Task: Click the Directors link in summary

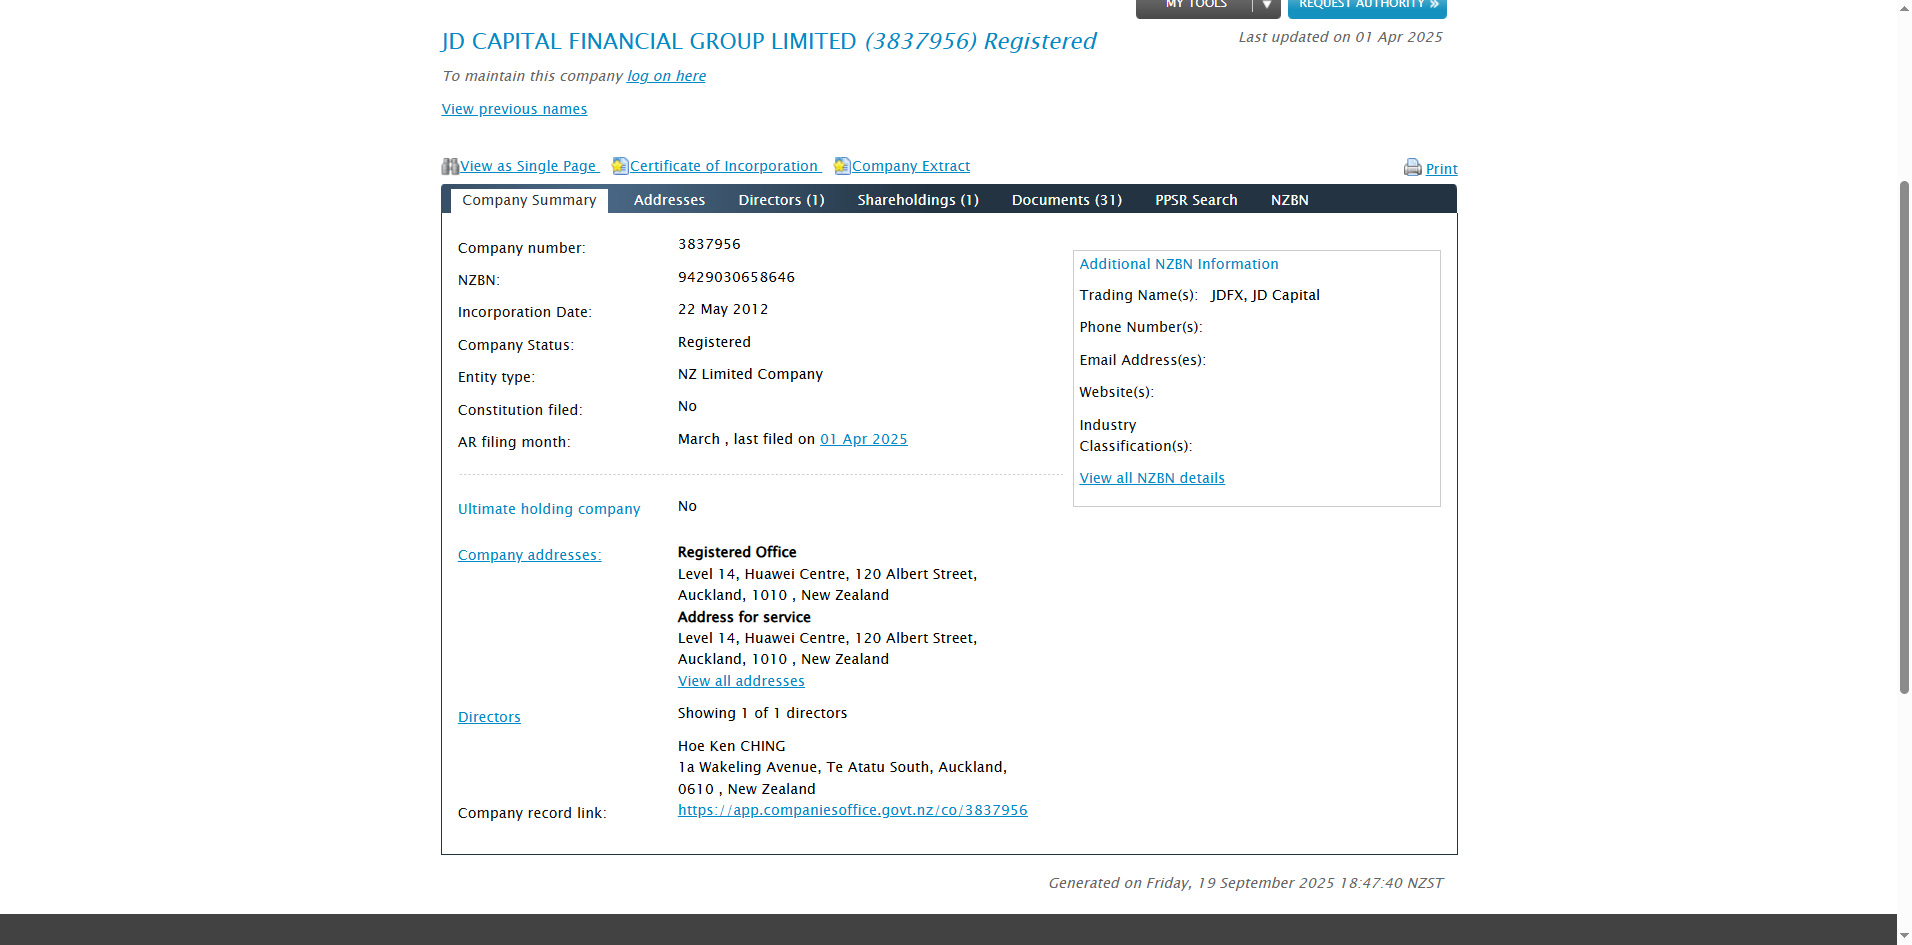Action: click(489, 717)
